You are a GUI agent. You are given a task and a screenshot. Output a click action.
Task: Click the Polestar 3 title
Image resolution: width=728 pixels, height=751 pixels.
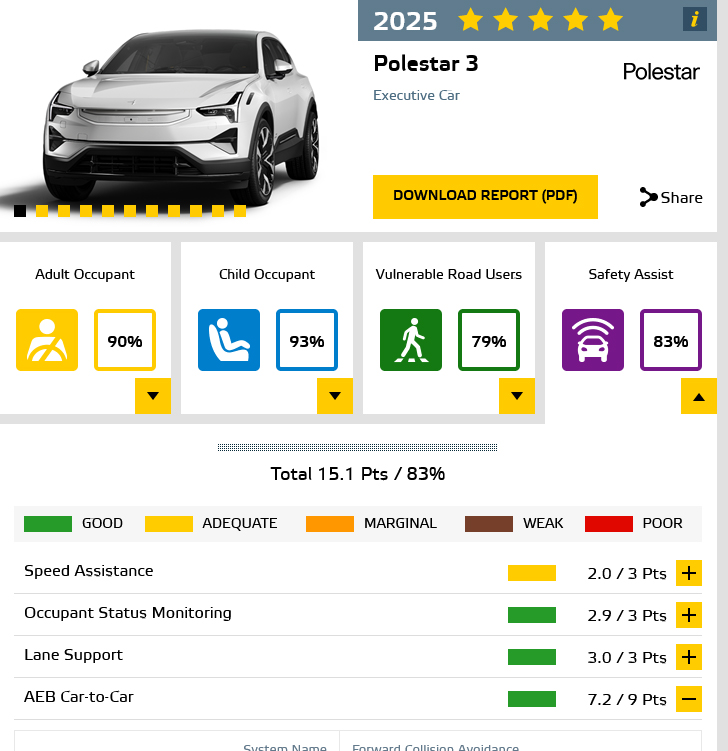pos(426,64)
